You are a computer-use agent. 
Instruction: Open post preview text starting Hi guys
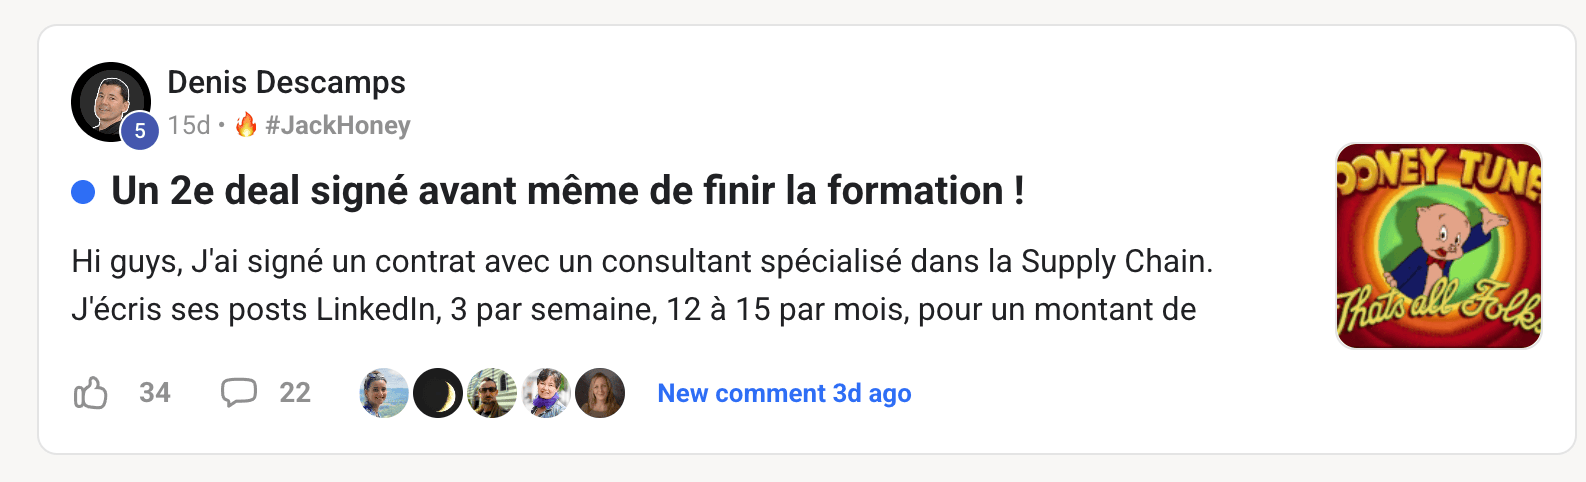642,285
